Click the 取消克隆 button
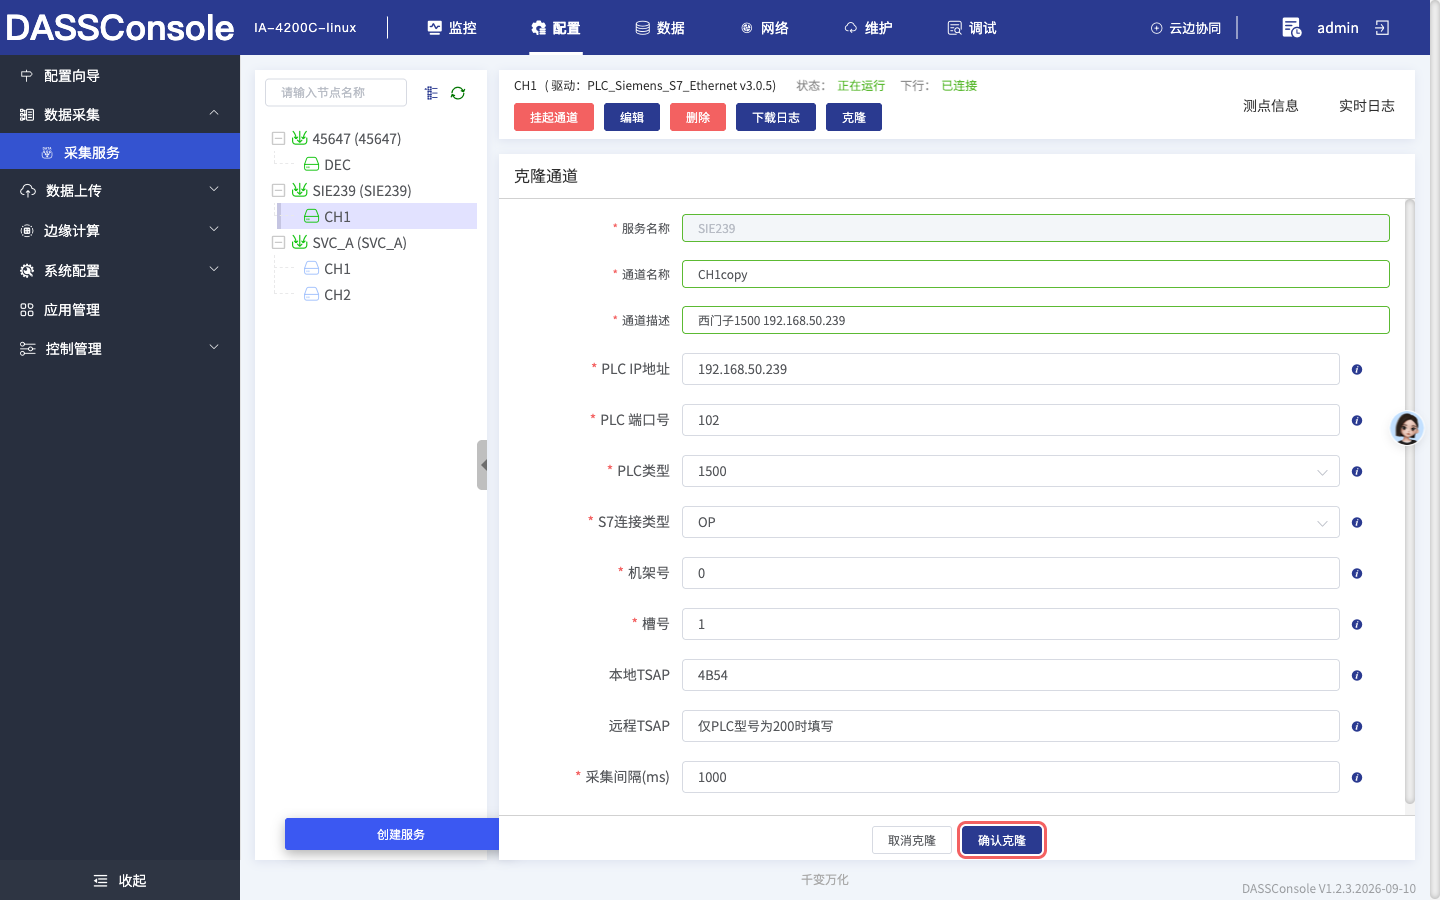 click(912, 840)
